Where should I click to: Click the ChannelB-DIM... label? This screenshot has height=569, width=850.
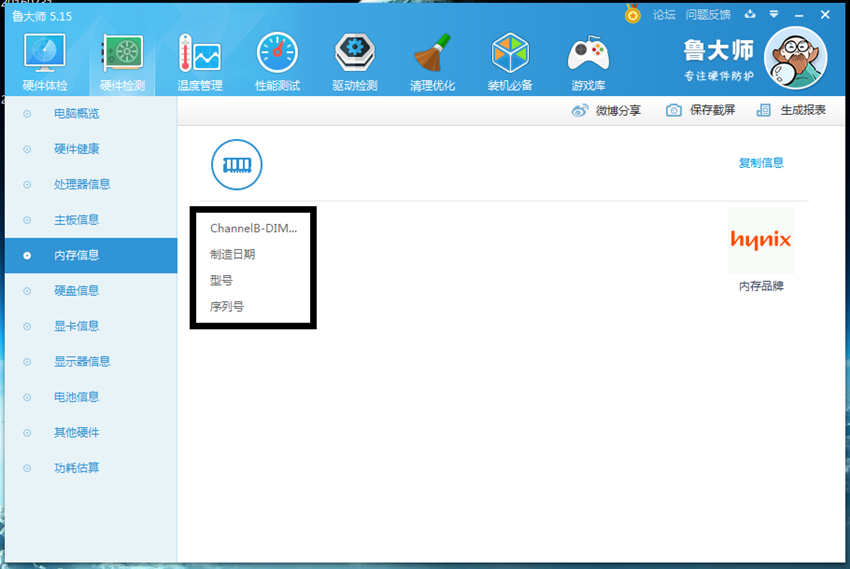(253, 229)
